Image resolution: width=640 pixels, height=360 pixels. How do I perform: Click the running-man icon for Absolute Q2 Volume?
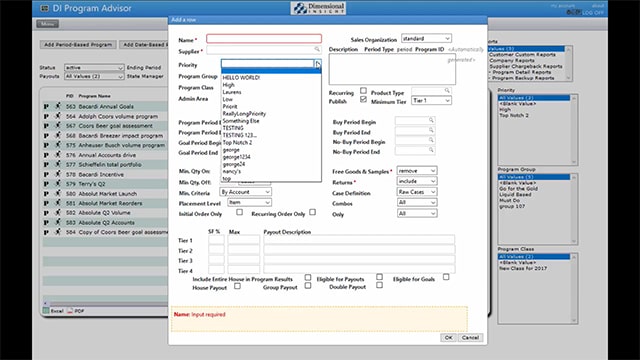click(58, 213)
